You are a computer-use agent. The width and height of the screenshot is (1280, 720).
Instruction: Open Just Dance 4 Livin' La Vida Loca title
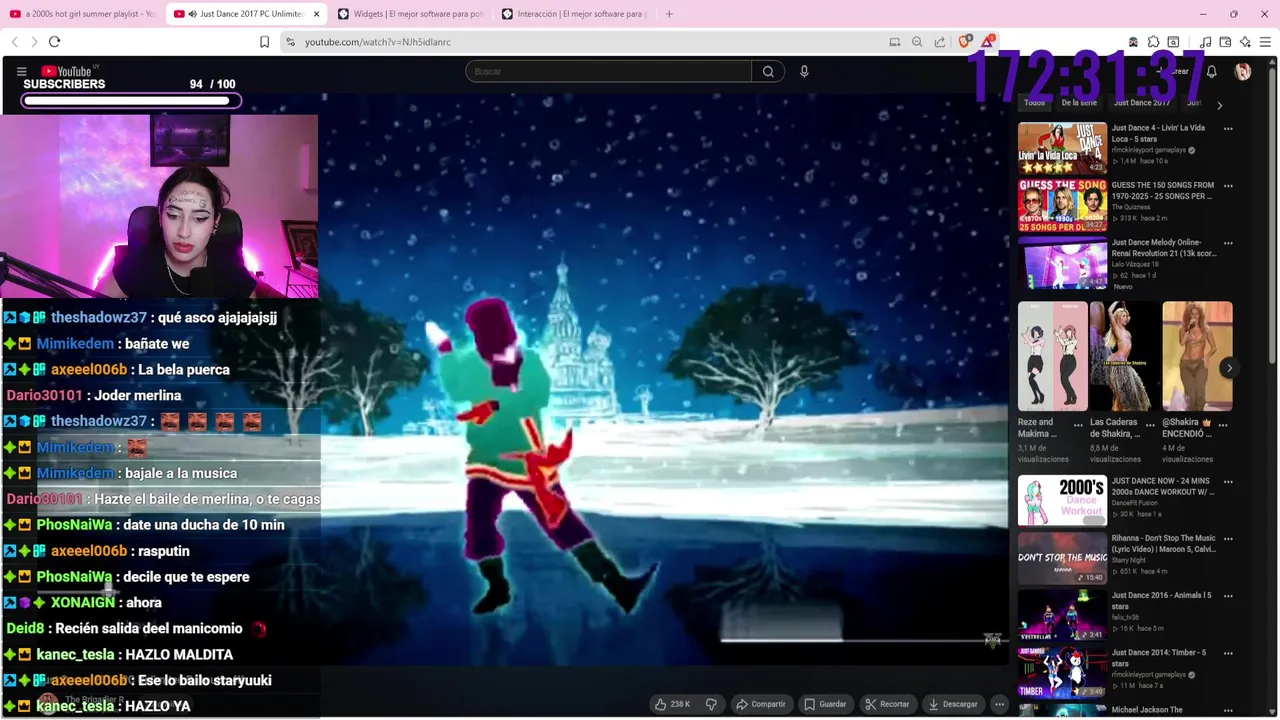(x=1158, y=134)
